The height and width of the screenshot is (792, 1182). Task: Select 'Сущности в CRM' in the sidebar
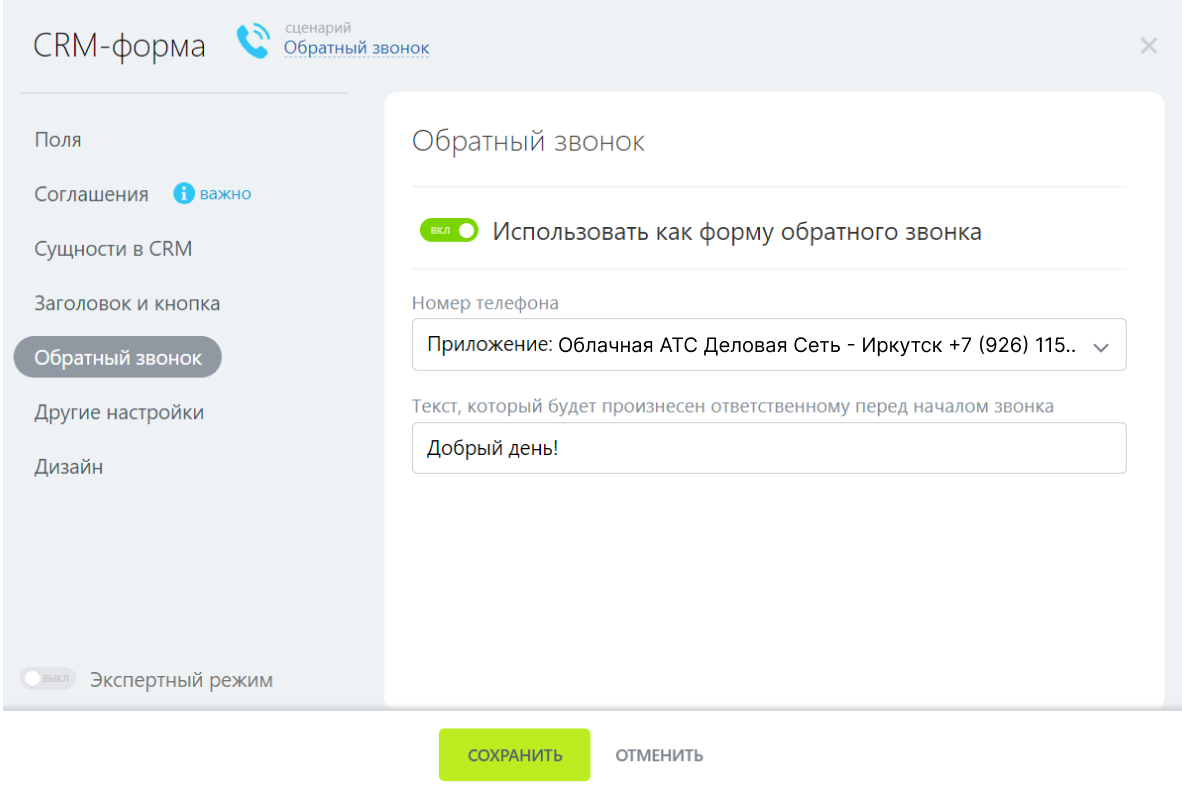coord(113,249)
